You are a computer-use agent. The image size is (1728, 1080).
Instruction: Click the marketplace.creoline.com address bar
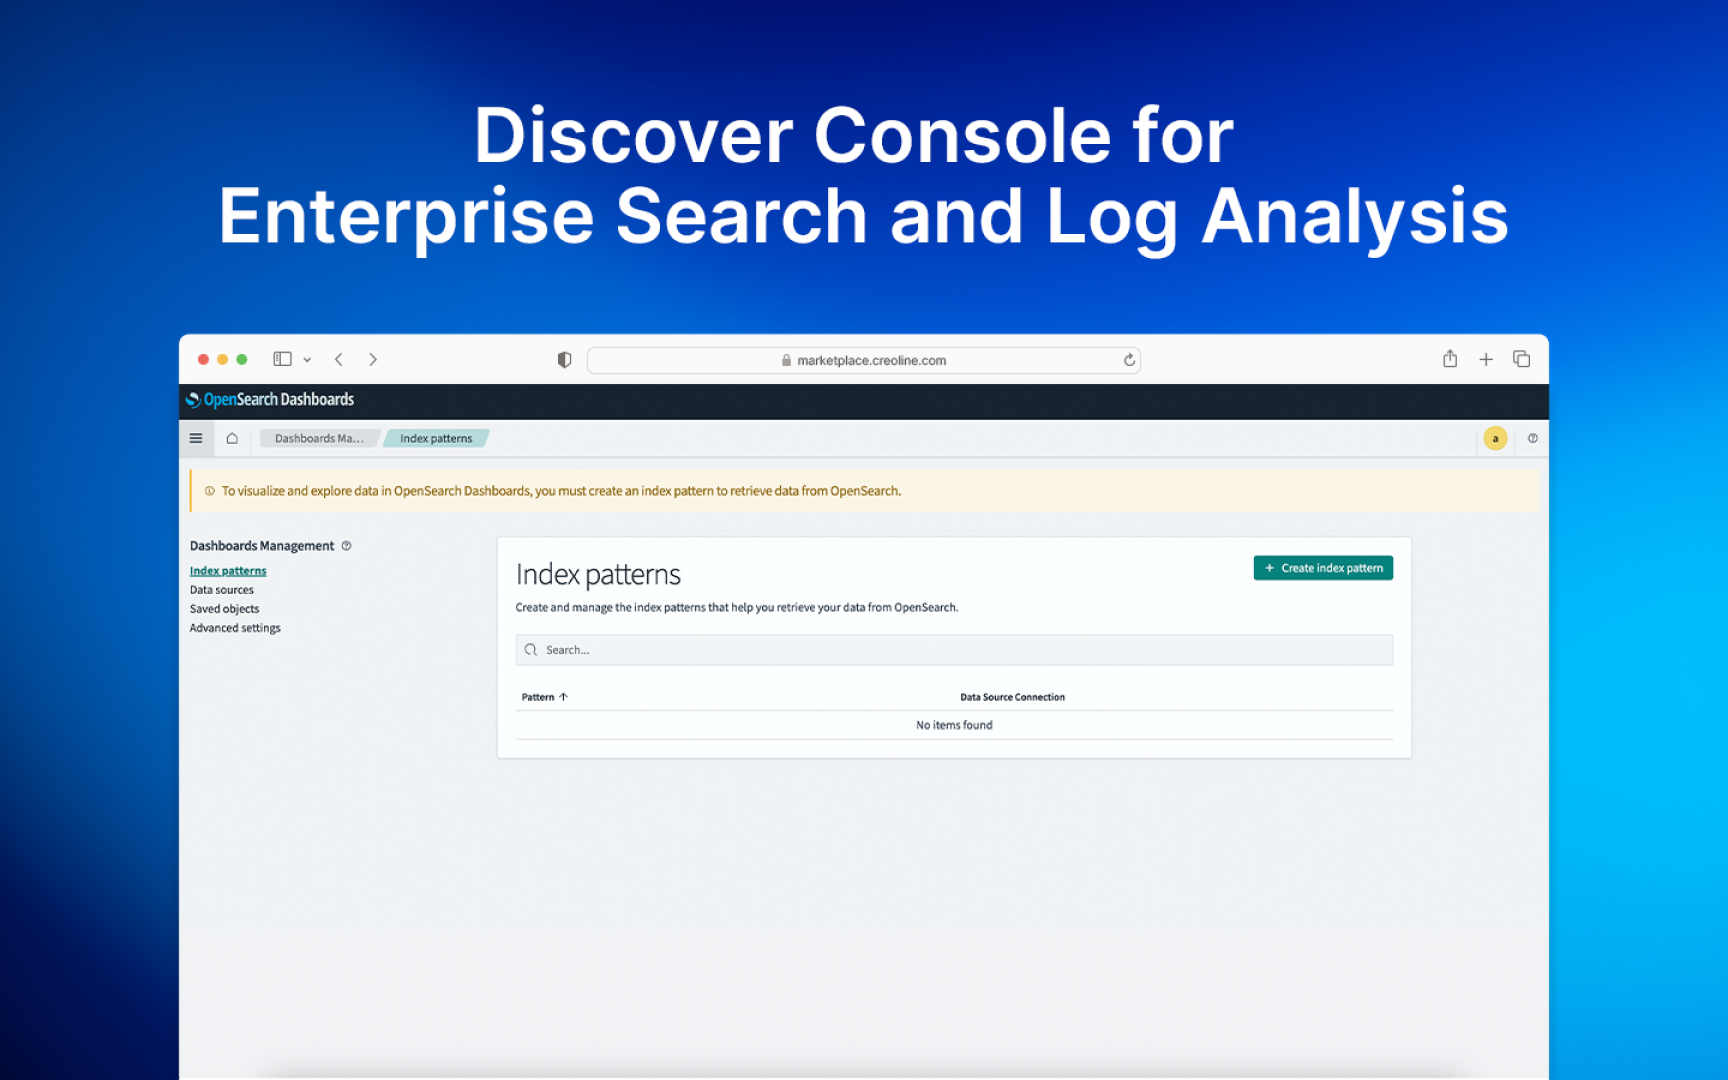[863, 360]
